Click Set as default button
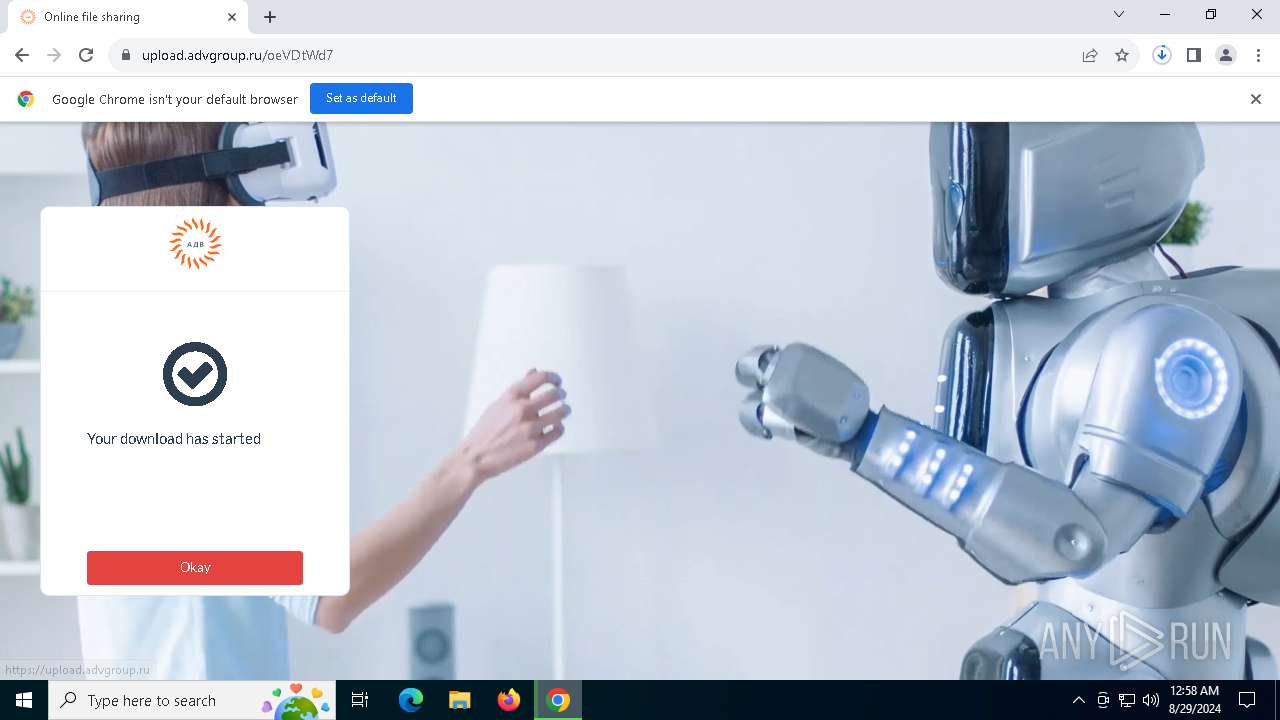This screenshot has width=1280, height=720. [x=361, y=98]
